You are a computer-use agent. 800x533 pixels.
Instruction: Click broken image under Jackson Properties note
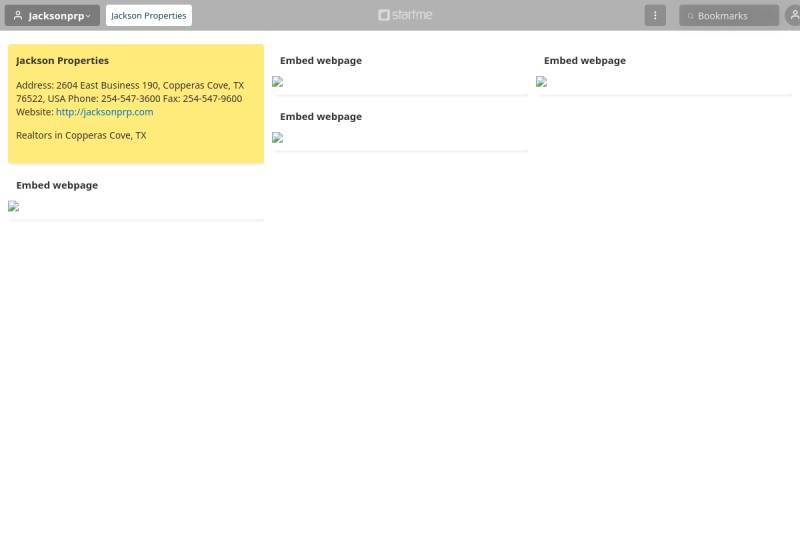pos(14,206)
